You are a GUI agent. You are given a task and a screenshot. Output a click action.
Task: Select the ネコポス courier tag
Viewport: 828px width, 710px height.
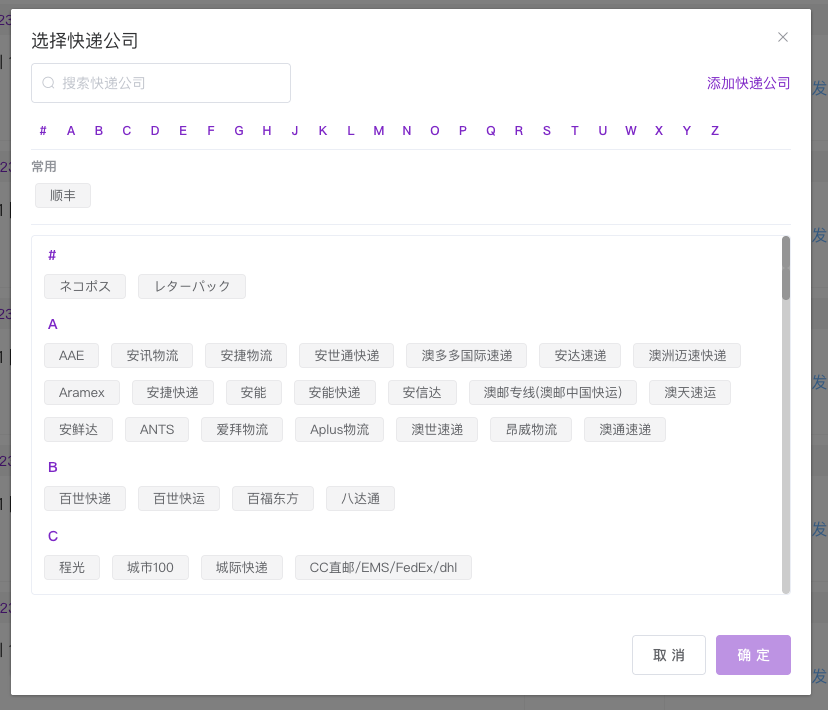(x=85, y=286)
